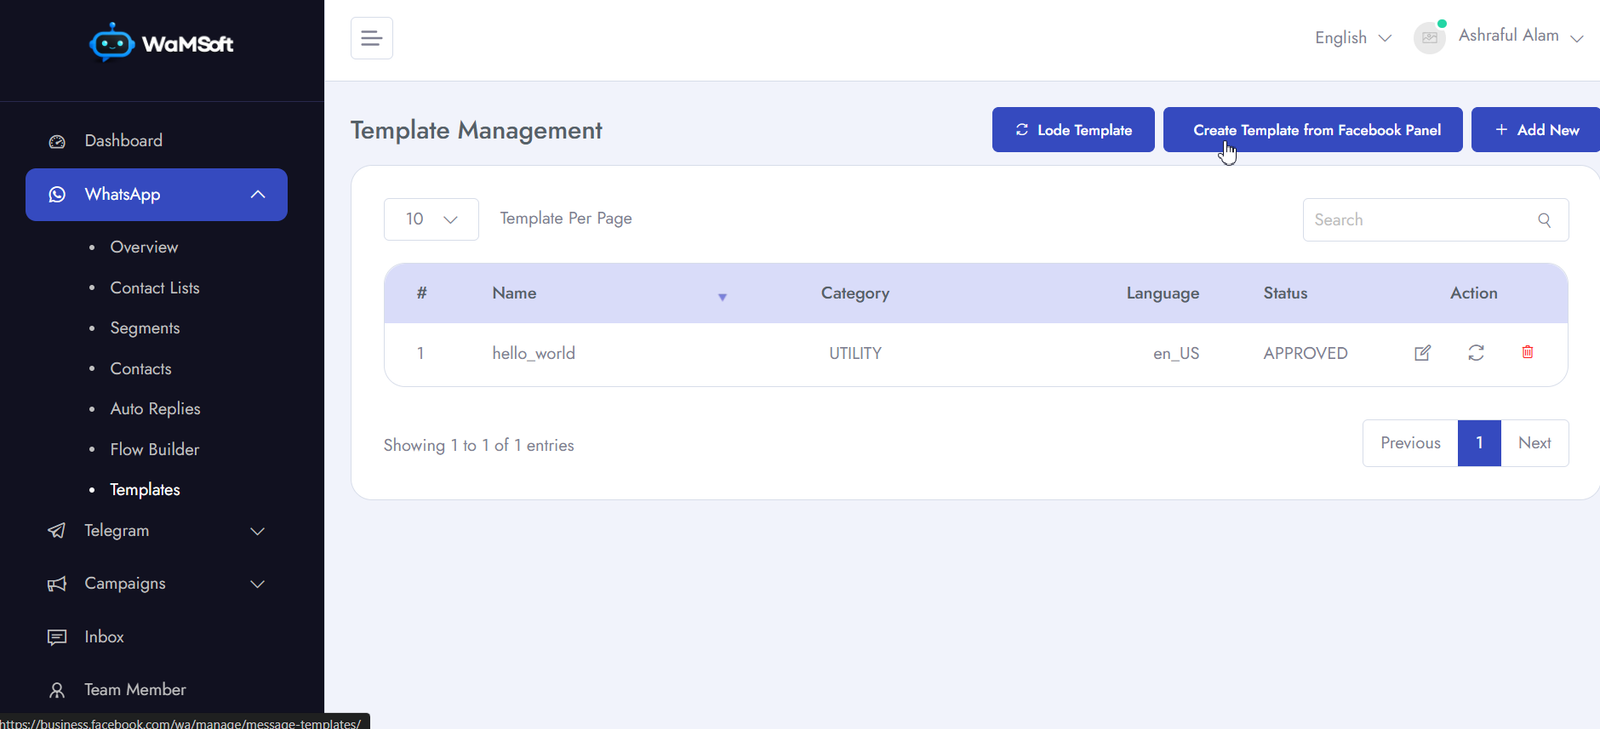Click the Language column header
This screenshot has width=1600, height=729.
click(x=1162, y=293)
